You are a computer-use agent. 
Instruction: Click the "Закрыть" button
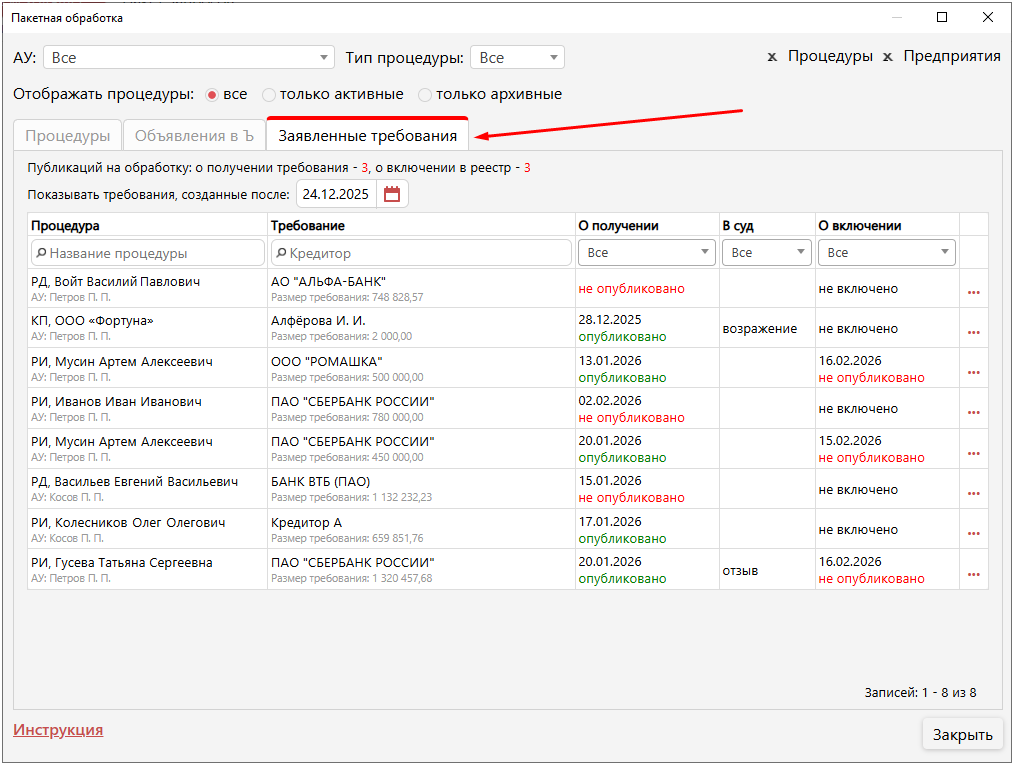point(961,735)
